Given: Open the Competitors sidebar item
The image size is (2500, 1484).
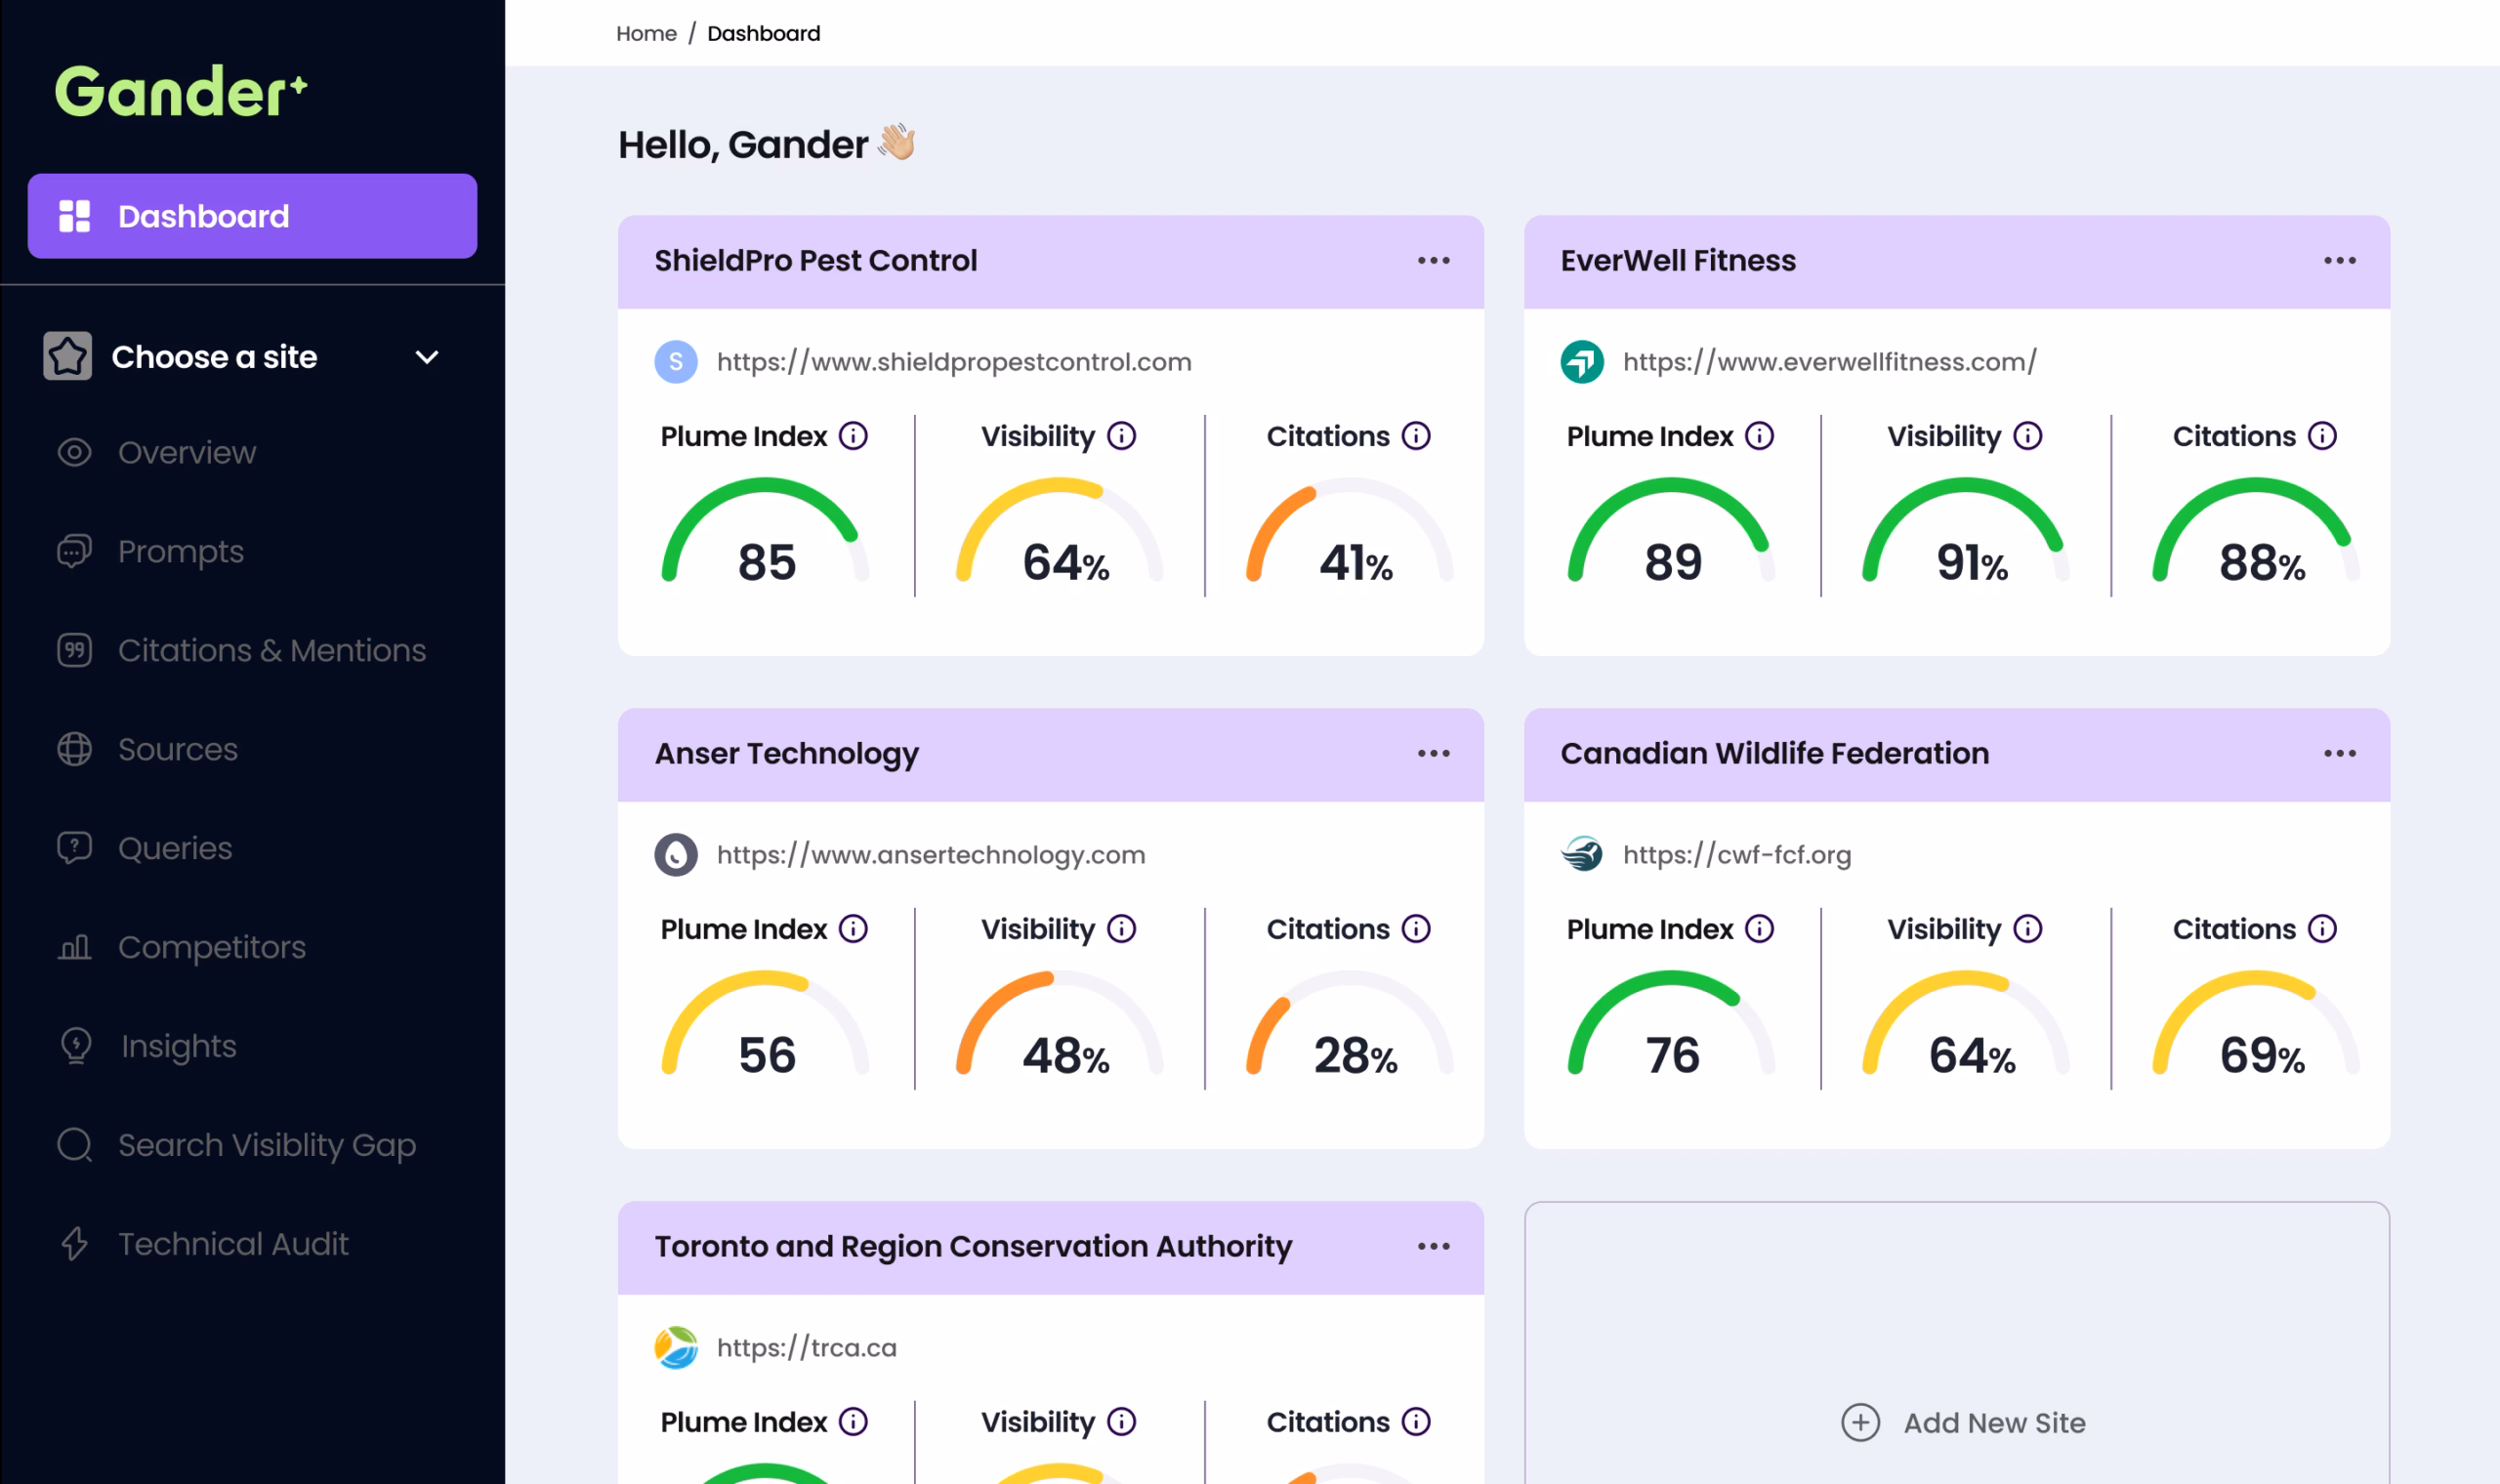Looking at the screenshot, I should pos(182,946).
